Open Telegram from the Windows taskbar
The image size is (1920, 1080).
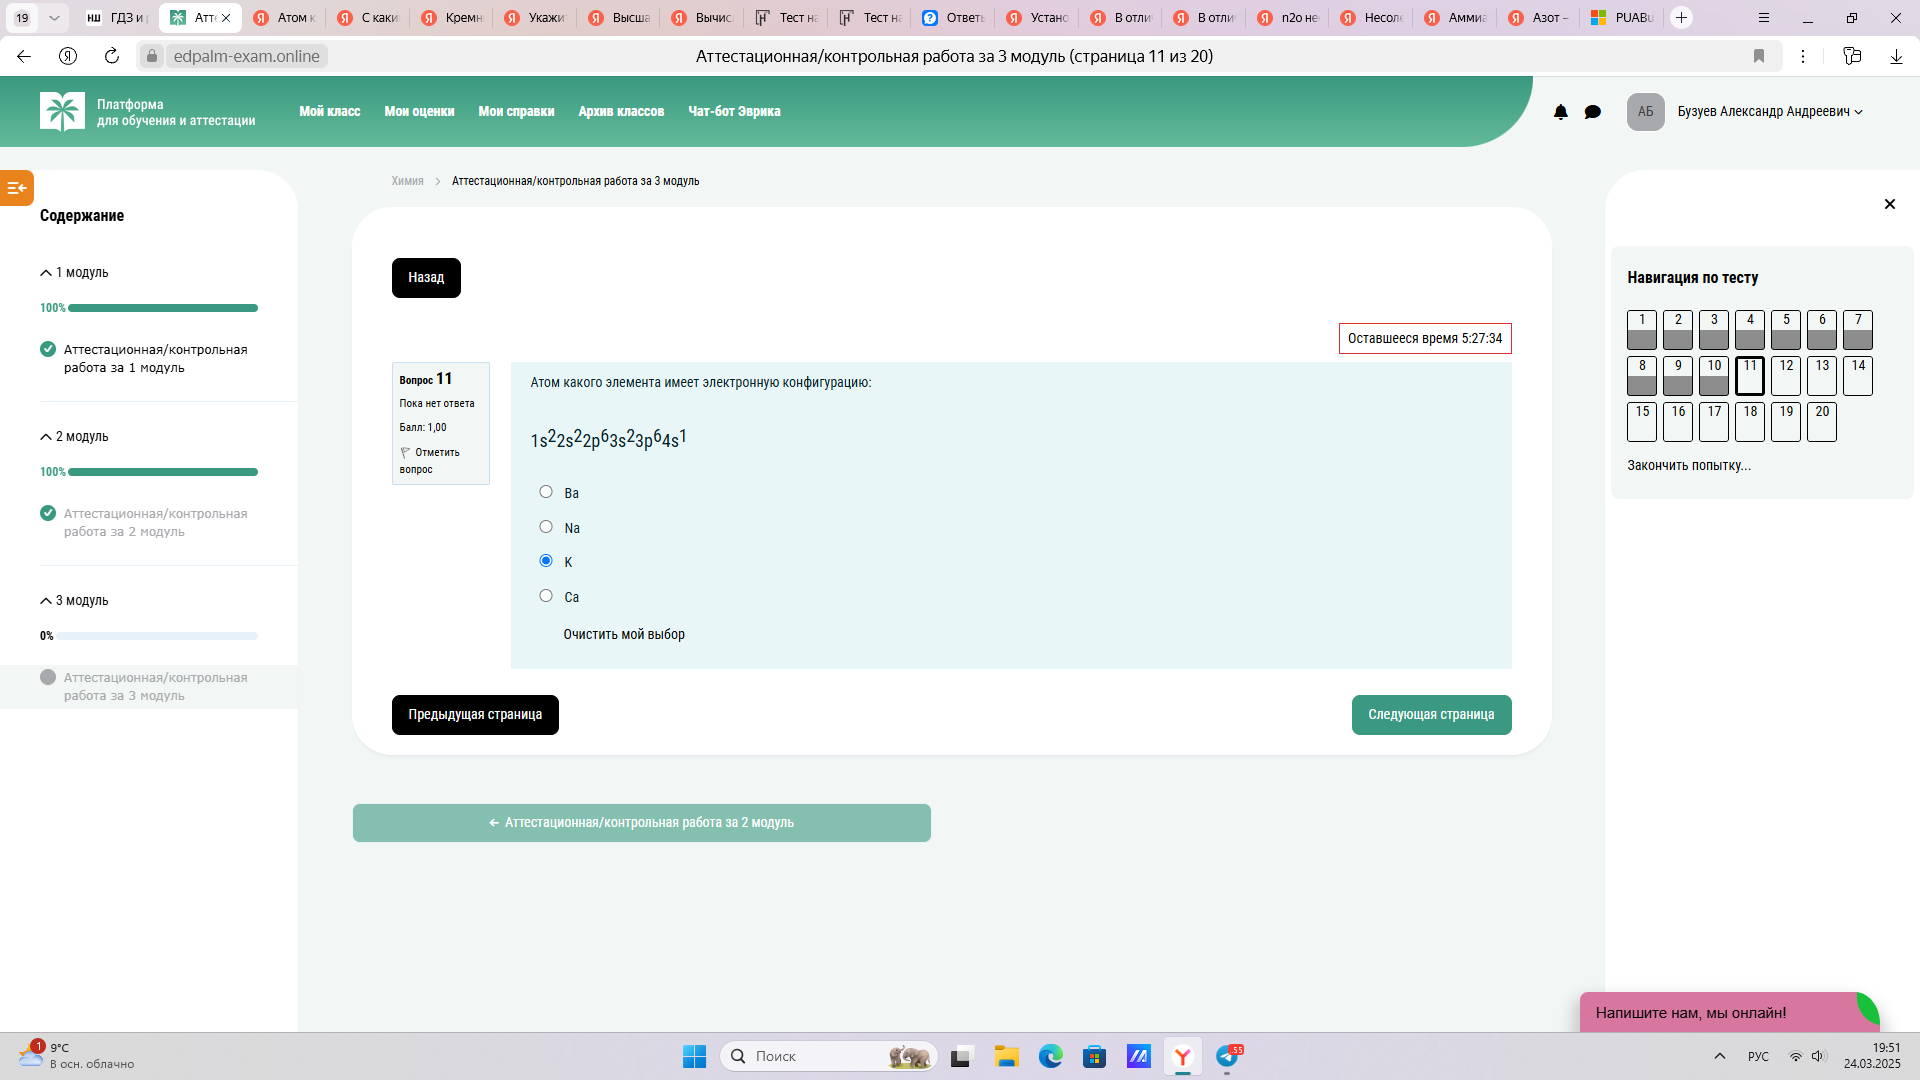pyautogui.click(x=1228, y=1056)
